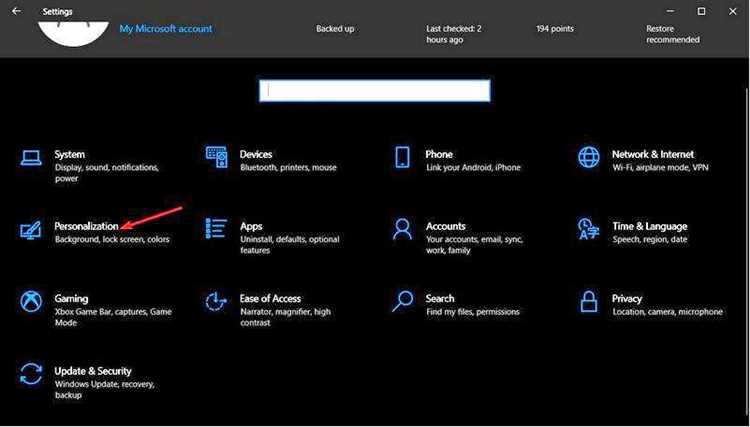Click the Backed up status item
Viewport: 750px width, 427px height.
[x=335, y=29]
